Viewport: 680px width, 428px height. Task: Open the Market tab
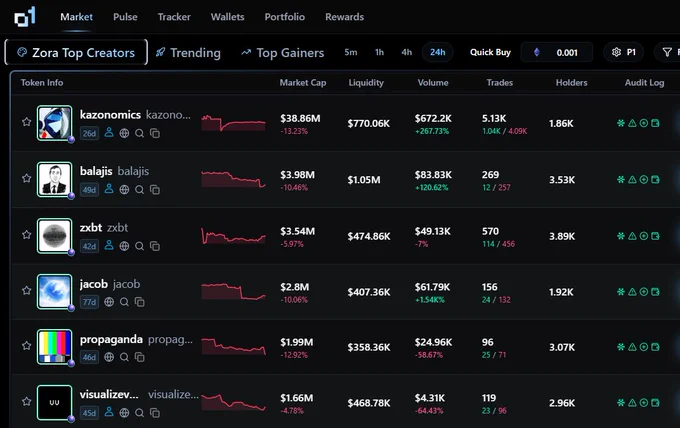(x=76, y=17)
